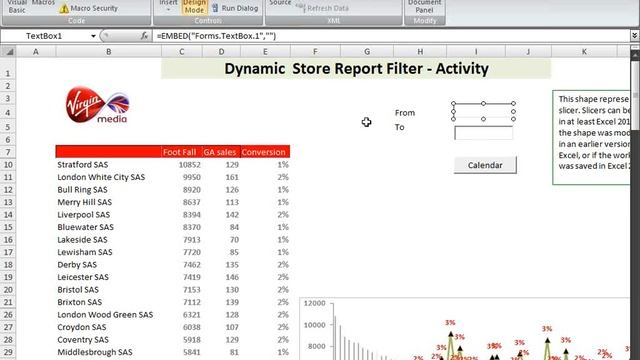Open Document Panel
Image resolution: width=640 pixels, height=360 pixels.
[x=424, y=7]
